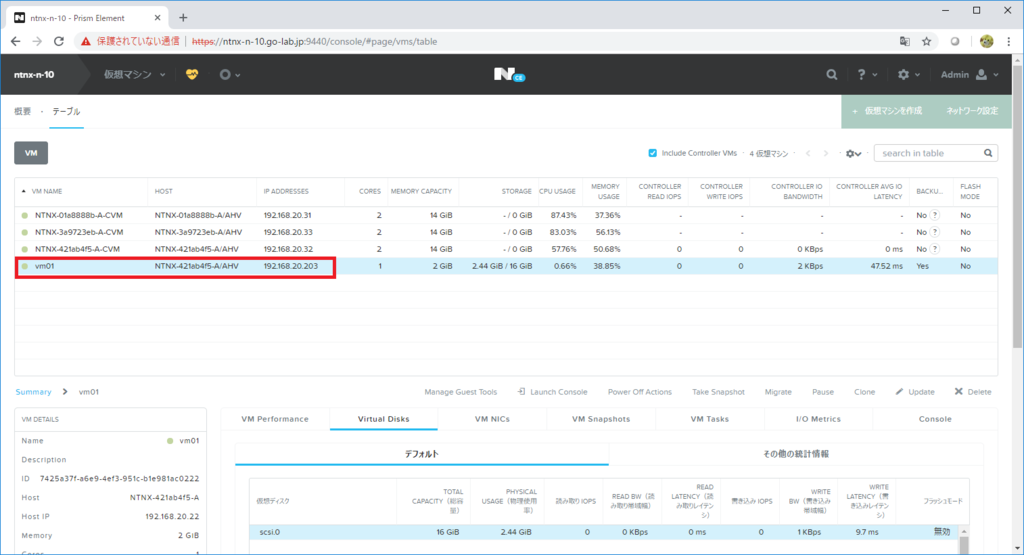Sort by CPU USAGE column header

coord(557,191)
